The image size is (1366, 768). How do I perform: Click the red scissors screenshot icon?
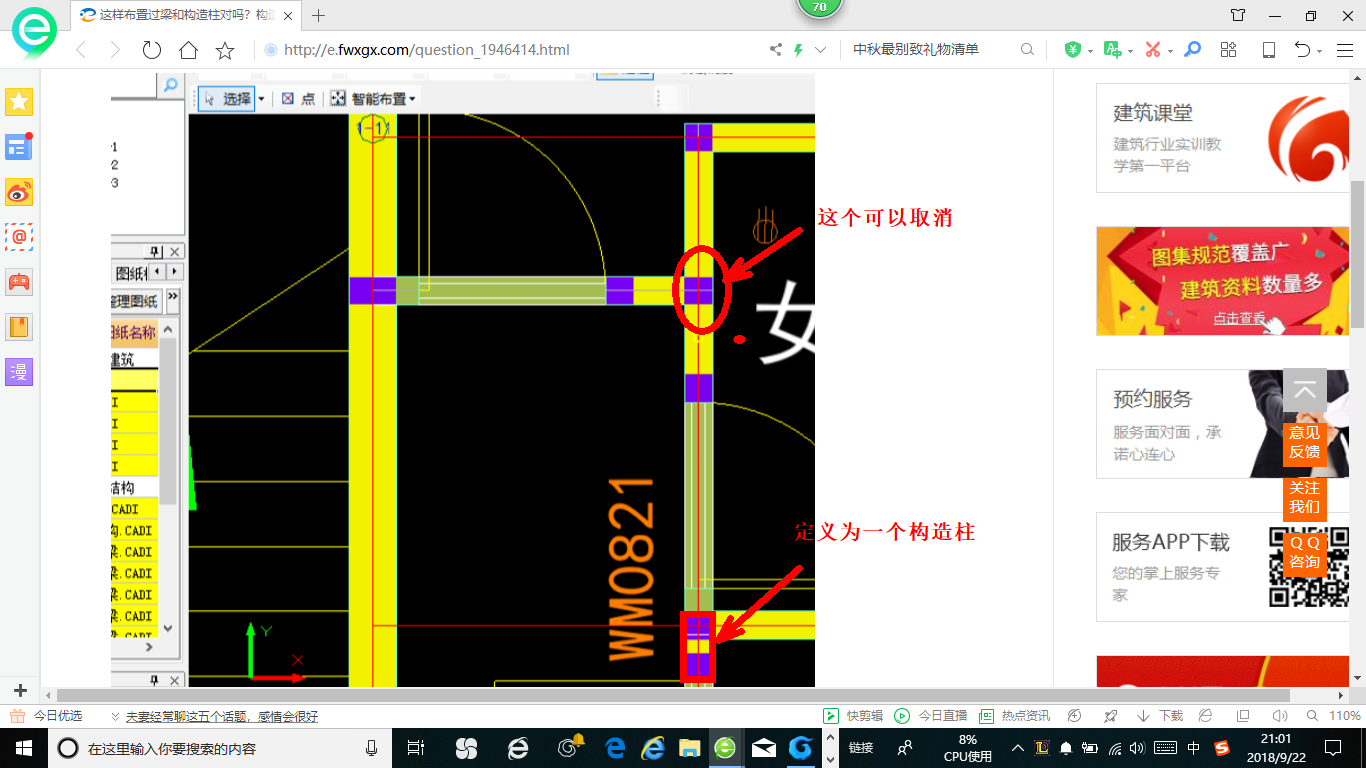click(1152, 50)
